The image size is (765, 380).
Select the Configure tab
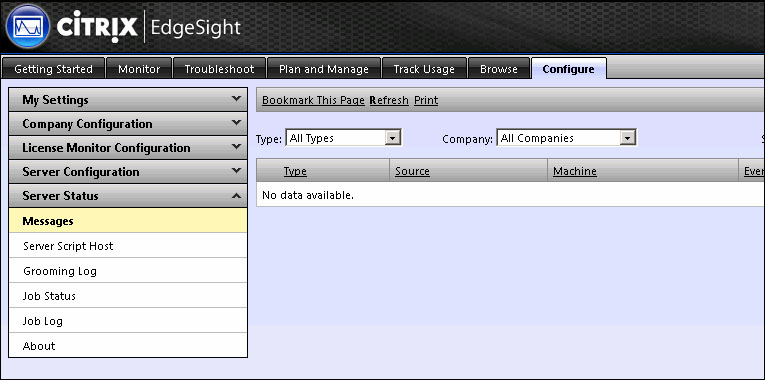[568, 69]
